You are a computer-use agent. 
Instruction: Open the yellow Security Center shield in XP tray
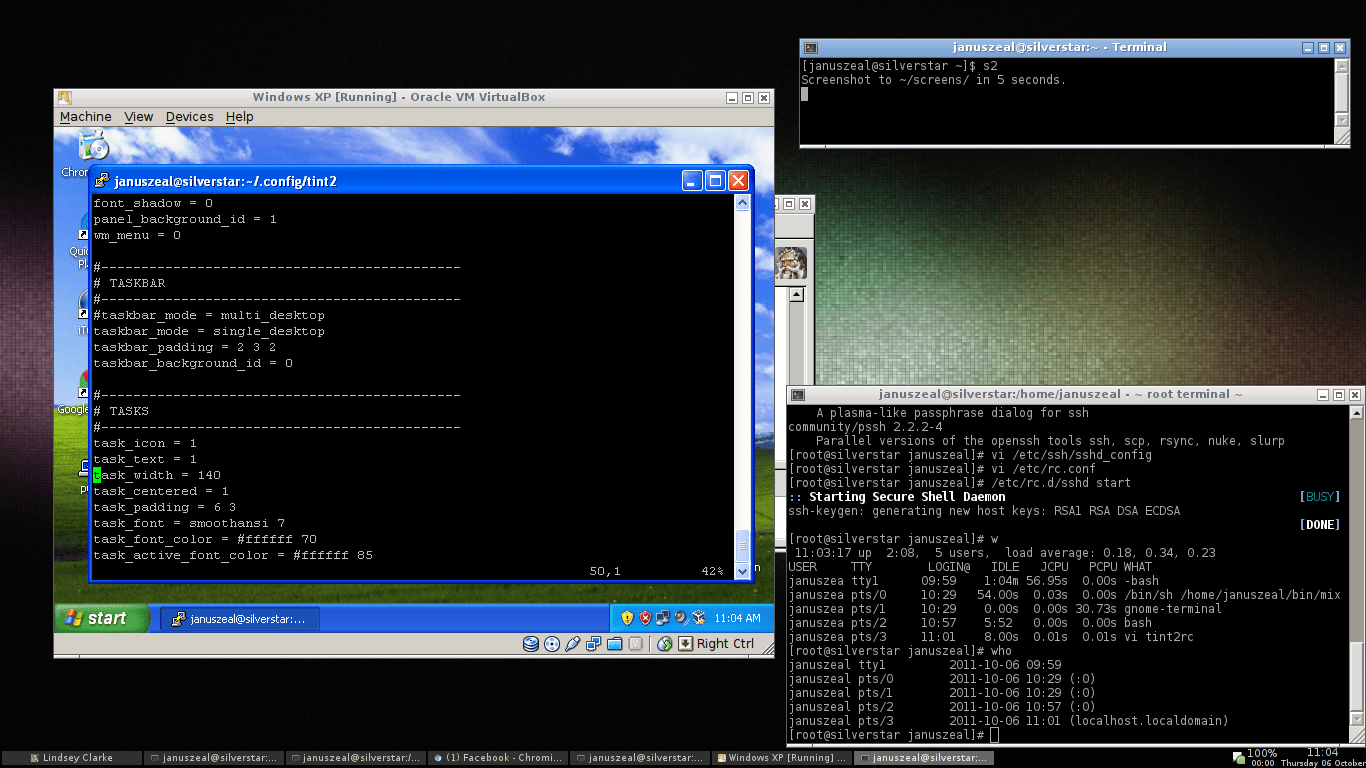click(627, 617)
